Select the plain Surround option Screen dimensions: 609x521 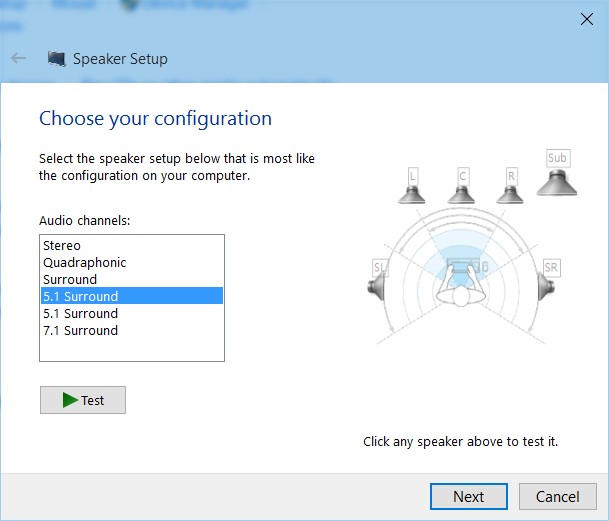70,279
